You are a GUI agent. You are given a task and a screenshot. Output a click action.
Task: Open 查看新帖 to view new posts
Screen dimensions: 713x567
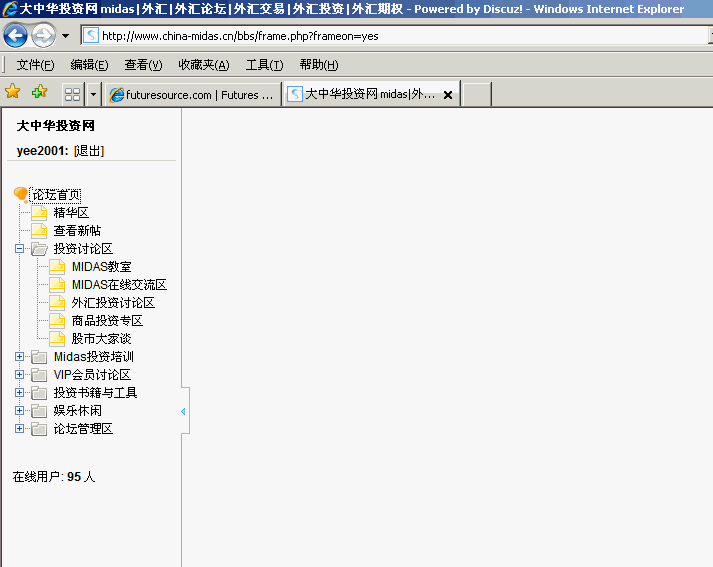tap(77, 231)
